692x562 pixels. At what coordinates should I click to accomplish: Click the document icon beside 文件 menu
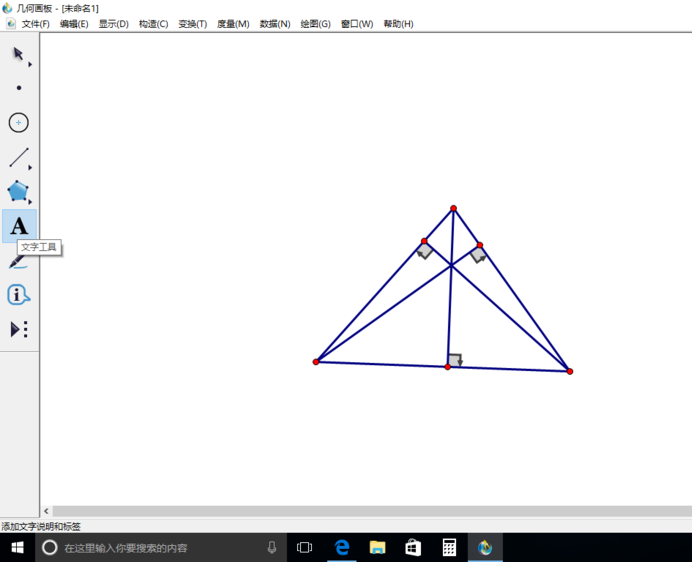pyautogui.click(x=11, y=24)
